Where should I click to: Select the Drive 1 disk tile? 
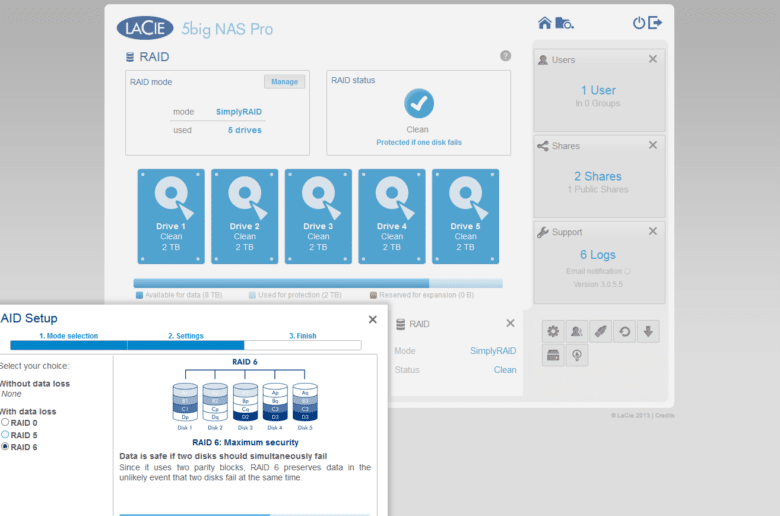pos(171,216)
